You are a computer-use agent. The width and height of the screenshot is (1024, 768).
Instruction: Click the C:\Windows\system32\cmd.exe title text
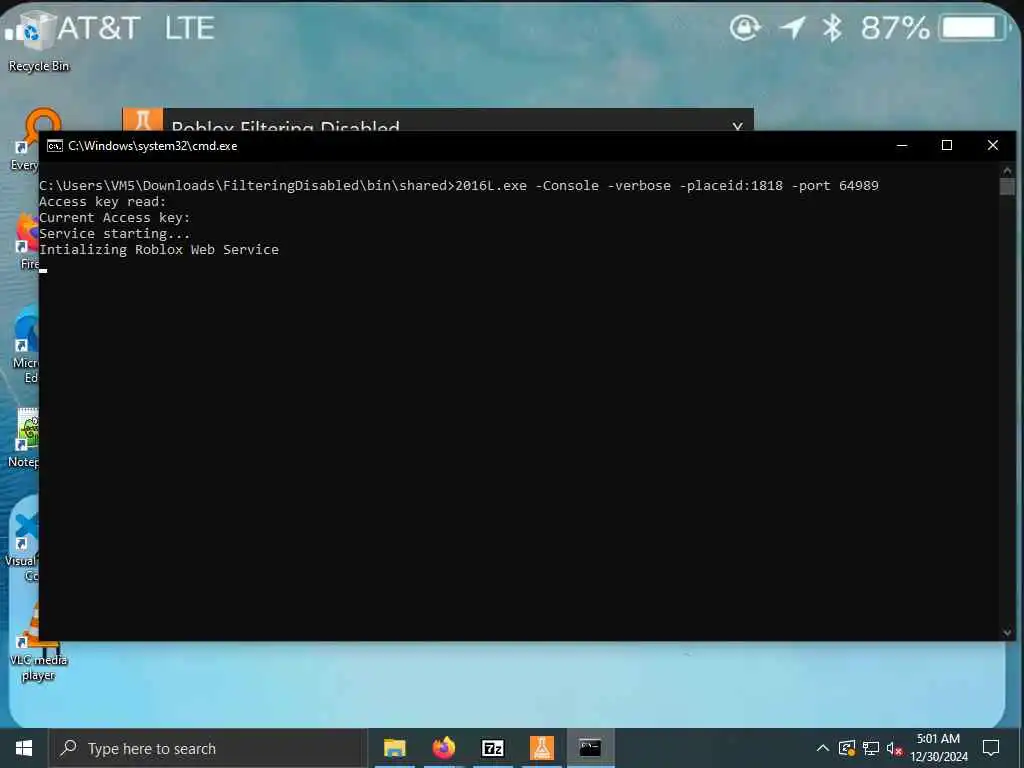click(x=153, y=146)
